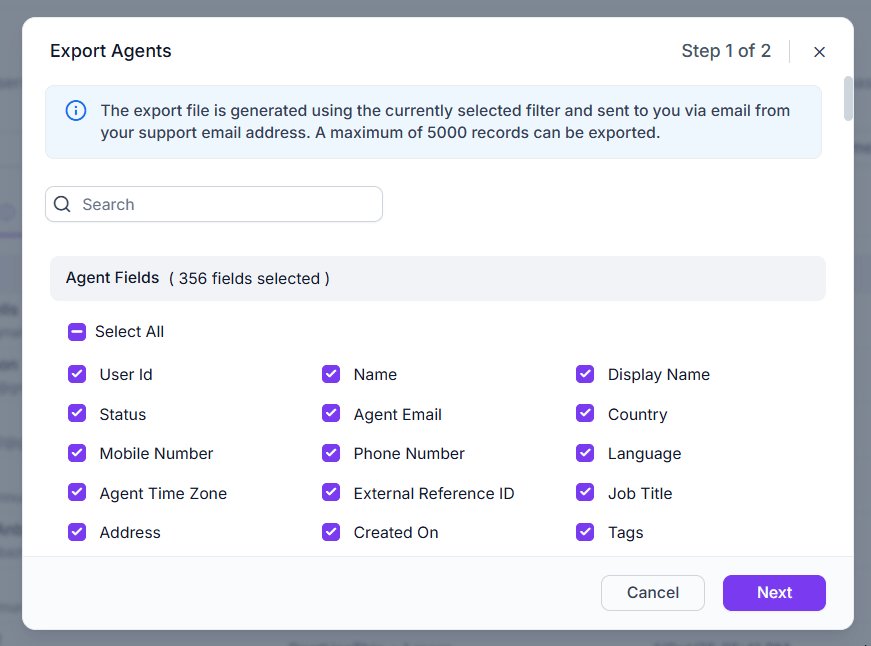
Task: Uncheck the Created On checkbox
Action: click(x=331, y=532)
